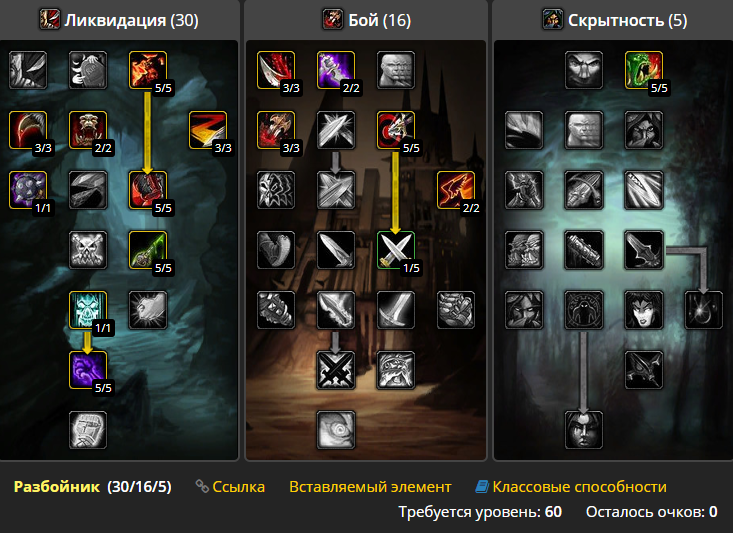Click the purple spiked mace 1/1 talent
Image resolution: width=733 pixels, height=533 pixels.
(28, 190)
